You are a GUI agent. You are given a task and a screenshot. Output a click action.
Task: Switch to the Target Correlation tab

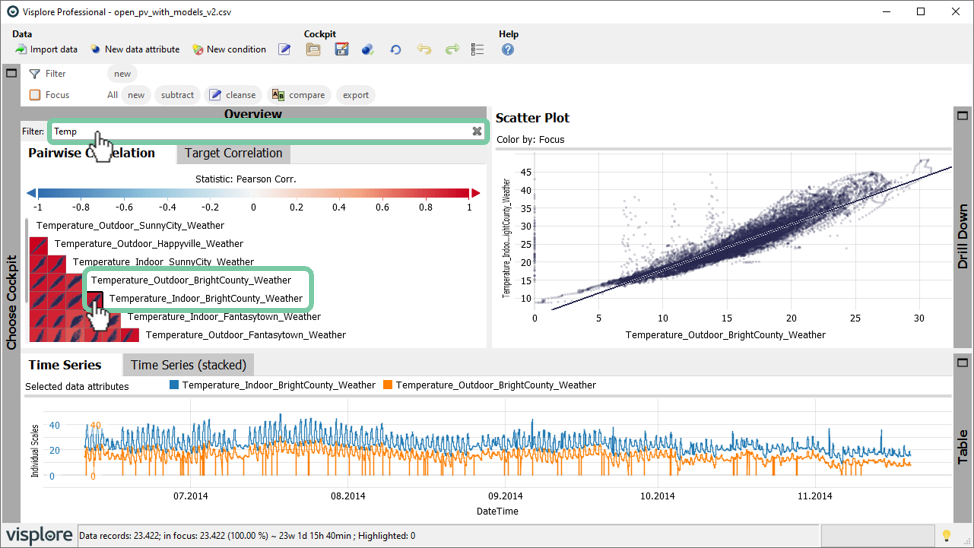click(233, 153)
